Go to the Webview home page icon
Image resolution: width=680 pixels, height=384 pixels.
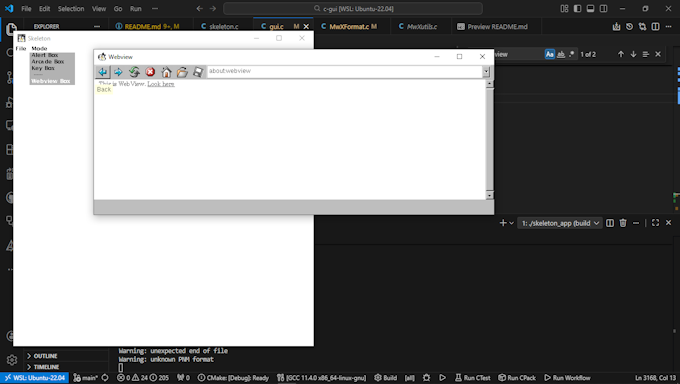(x=166, y=72)
